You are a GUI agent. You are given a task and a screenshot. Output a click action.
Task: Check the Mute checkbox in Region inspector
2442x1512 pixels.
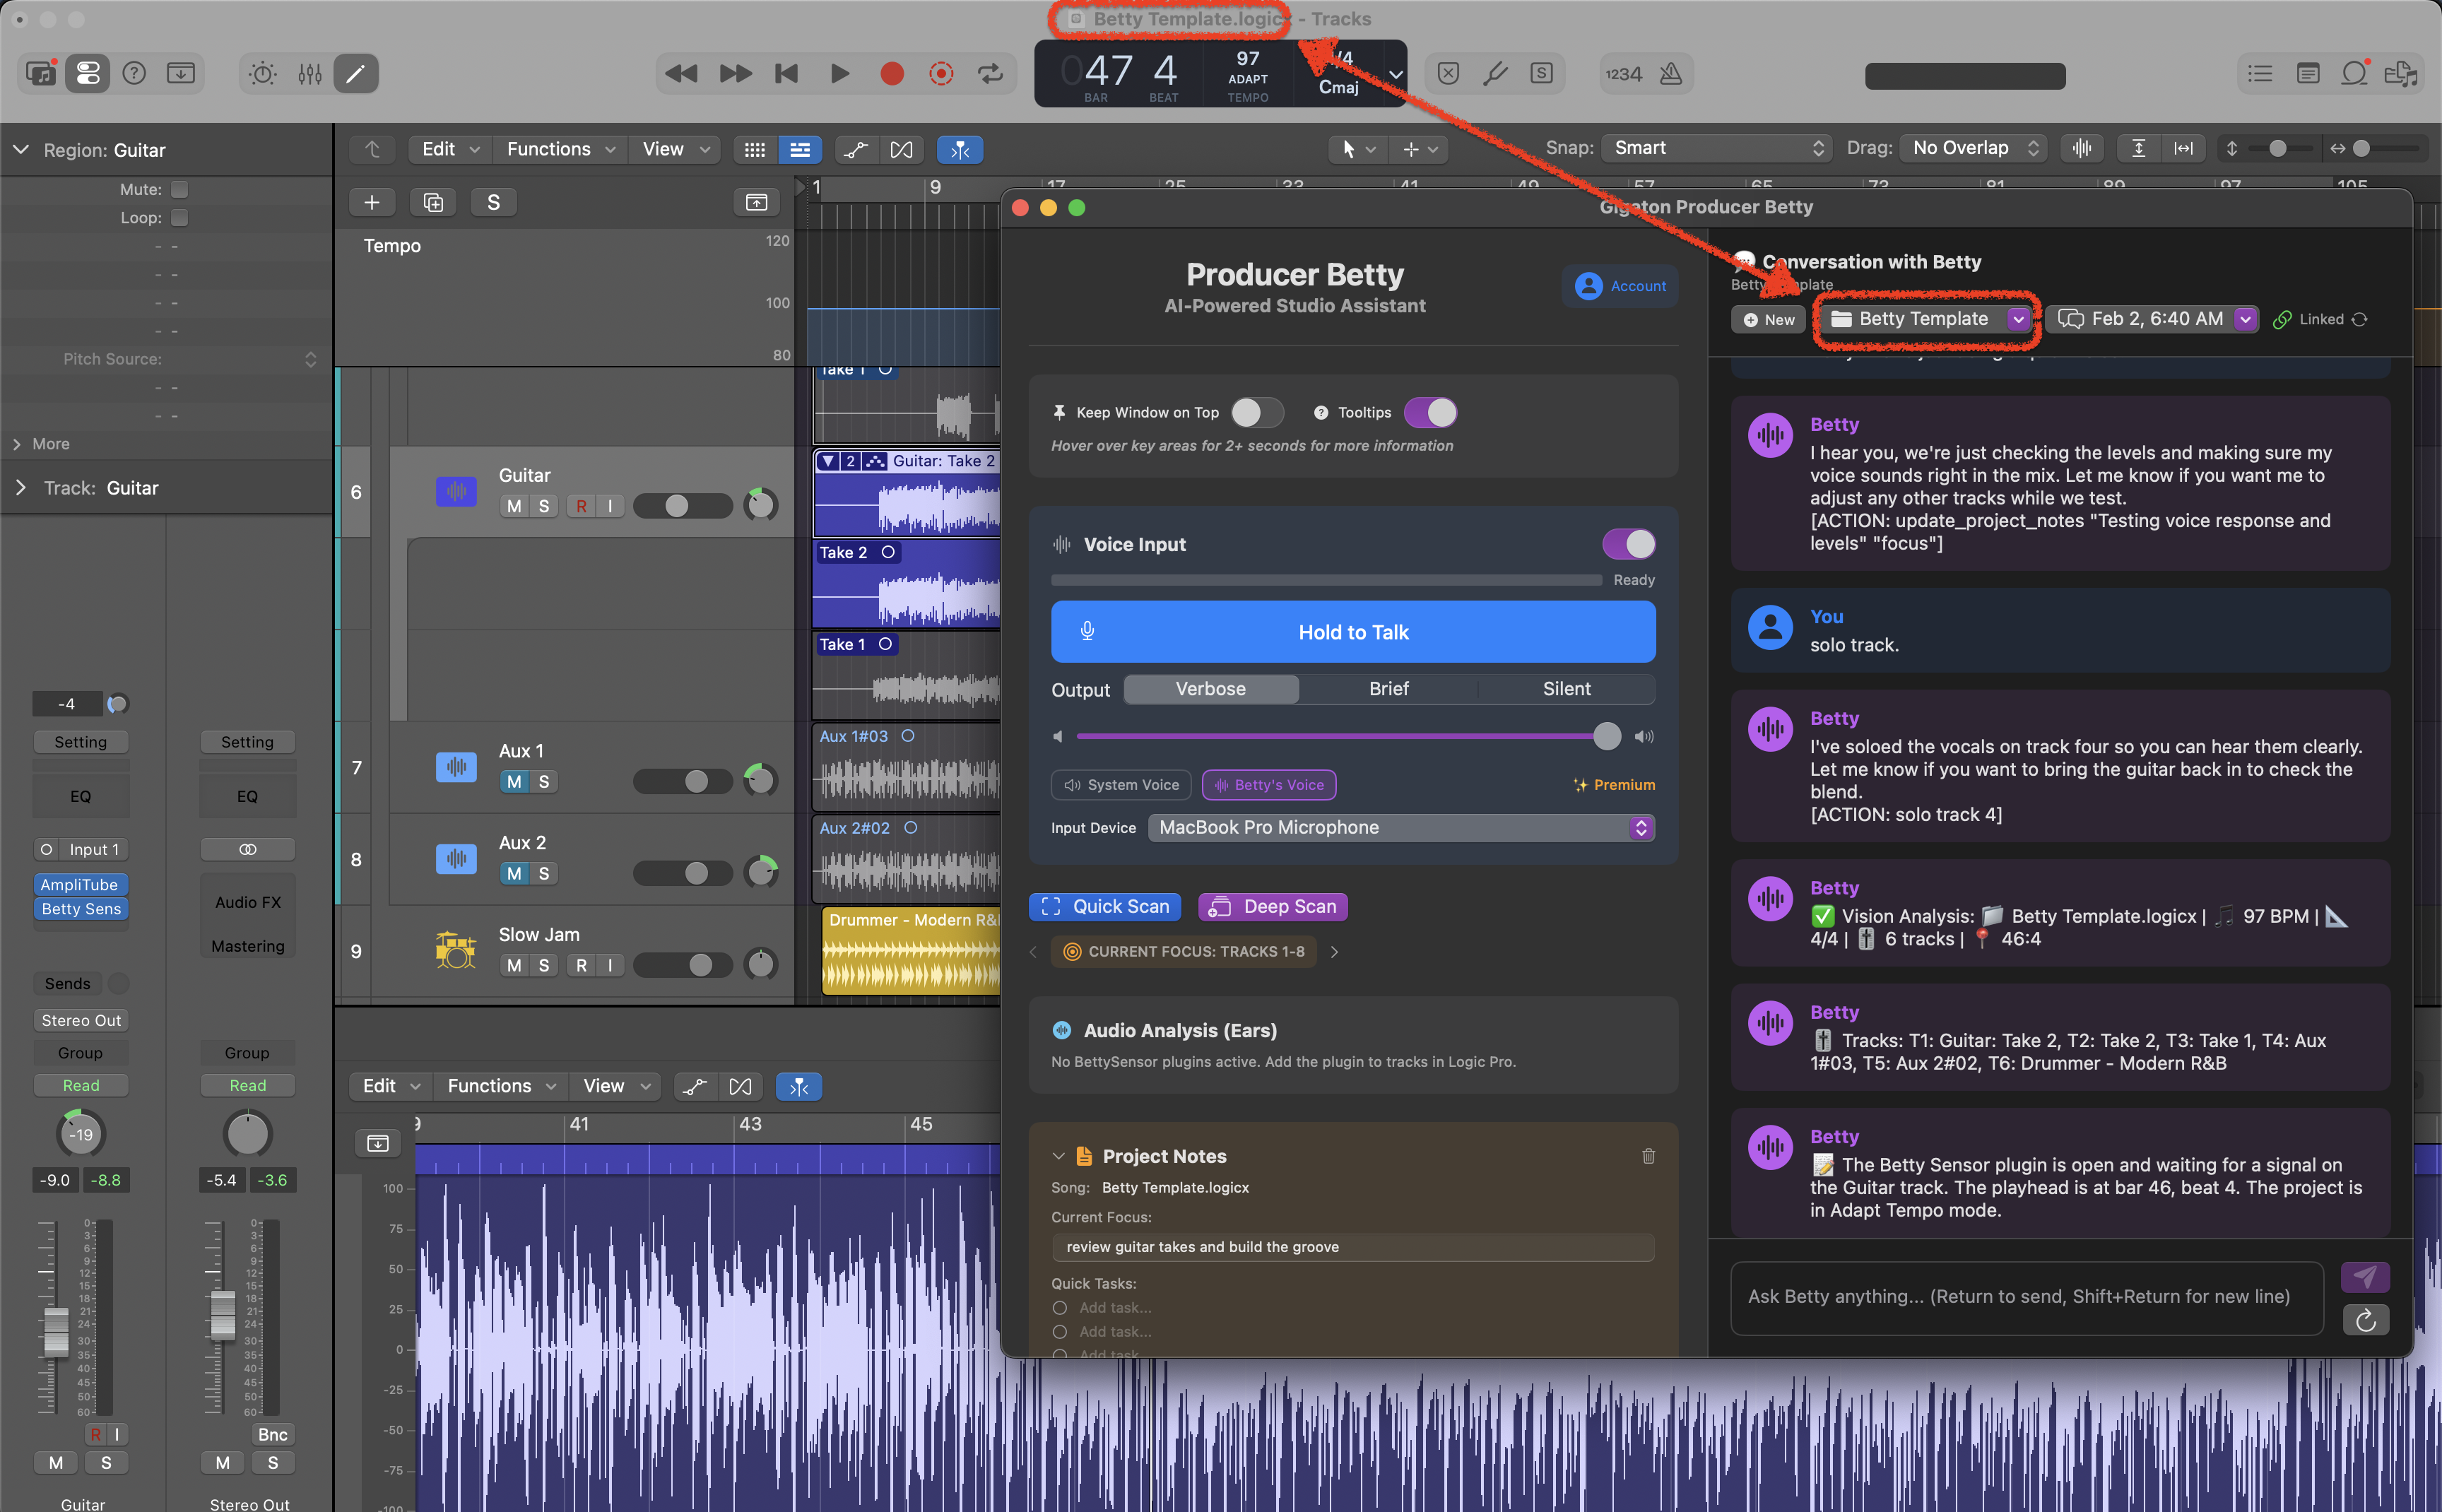click(179, 189)
